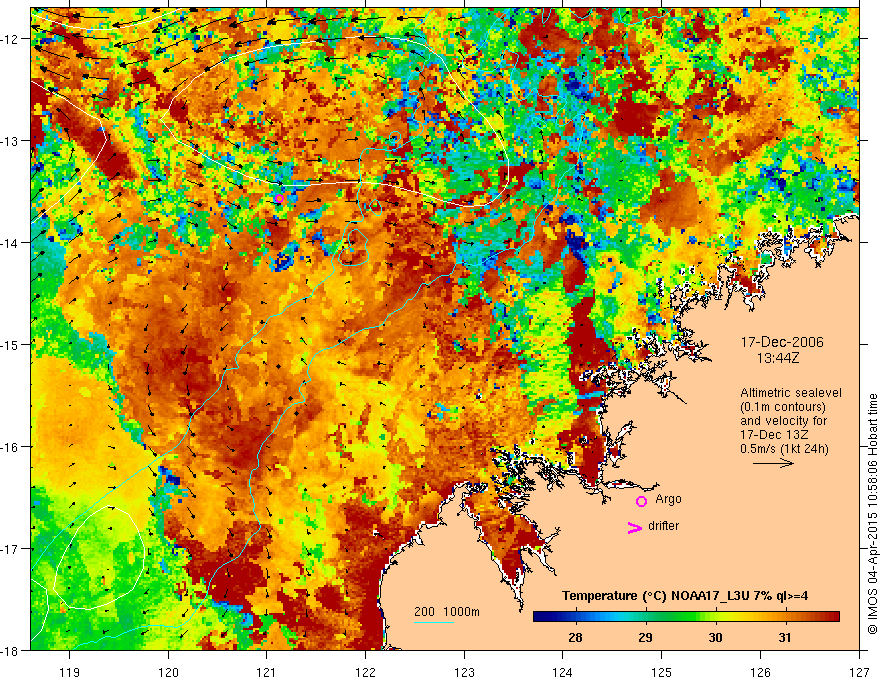Click the cyan isobath legend line
The image size is (880, 680).
[434, 622]
